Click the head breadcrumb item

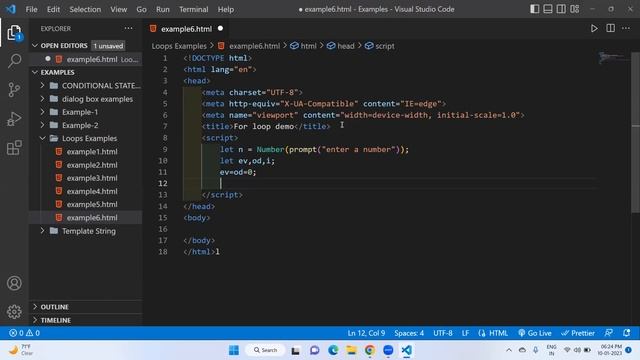[341, 46]
